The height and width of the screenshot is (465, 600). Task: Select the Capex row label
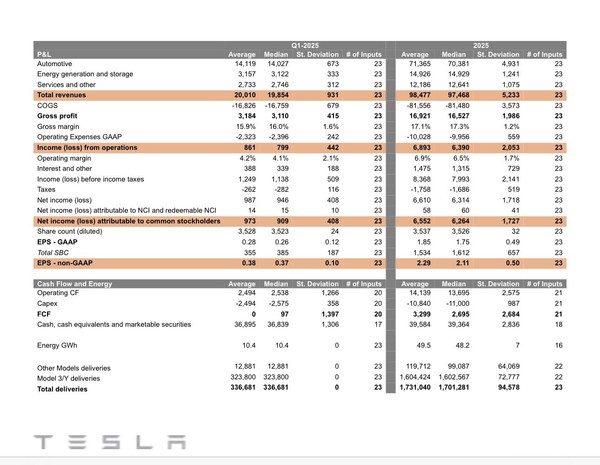pos(47,304)
